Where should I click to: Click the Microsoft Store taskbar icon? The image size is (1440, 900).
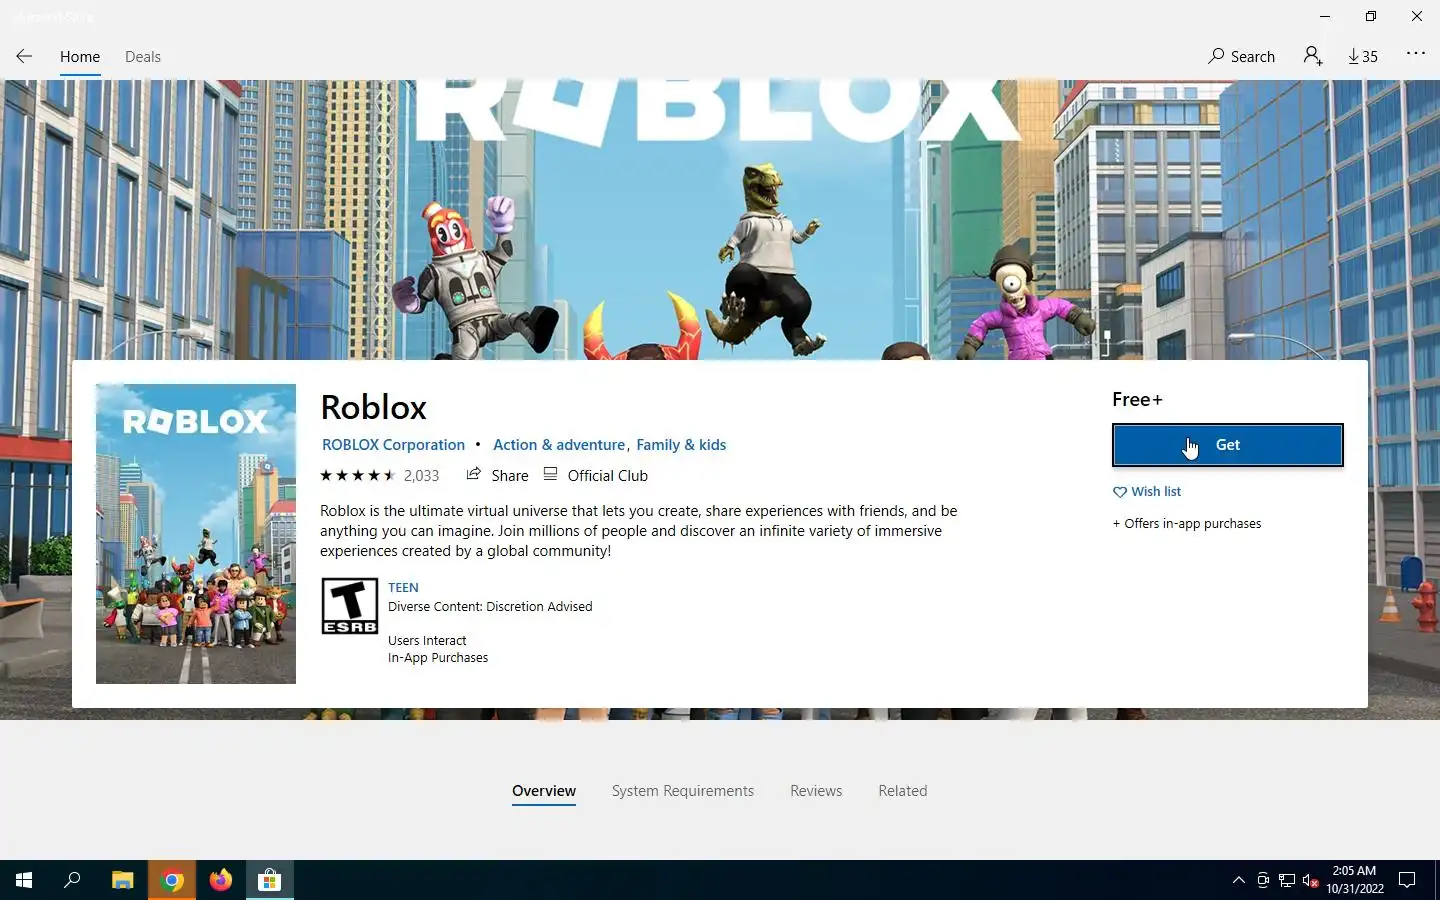270,880
